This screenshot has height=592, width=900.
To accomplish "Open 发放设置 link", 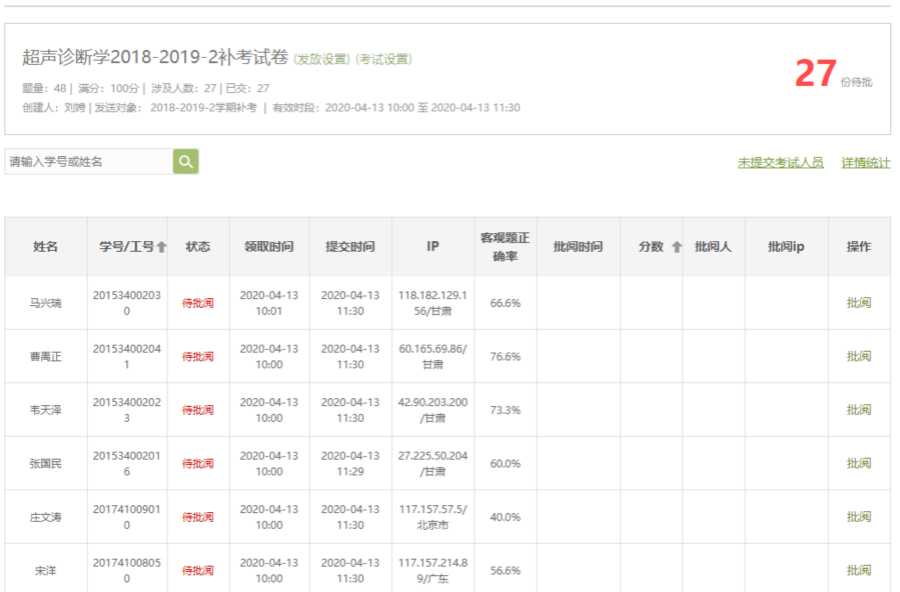I will coord(322,59).
